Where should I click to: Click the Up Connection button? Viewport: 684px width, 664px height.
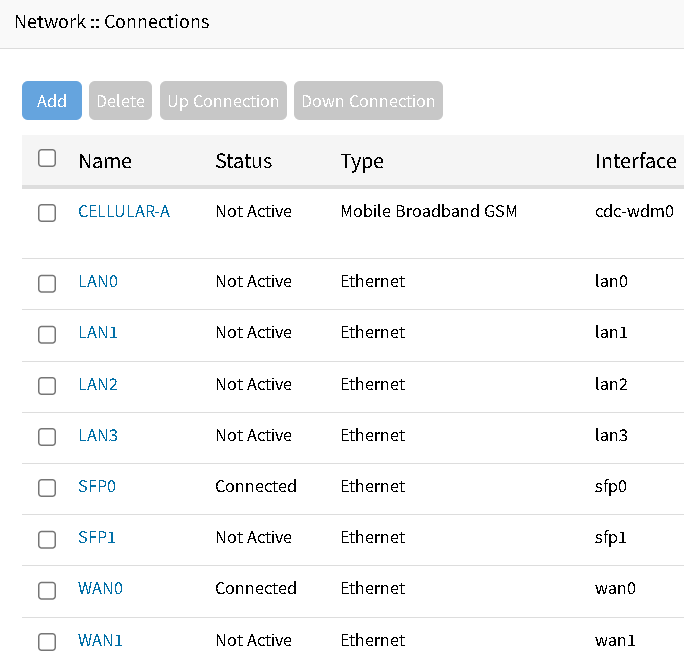pos(223,101)
